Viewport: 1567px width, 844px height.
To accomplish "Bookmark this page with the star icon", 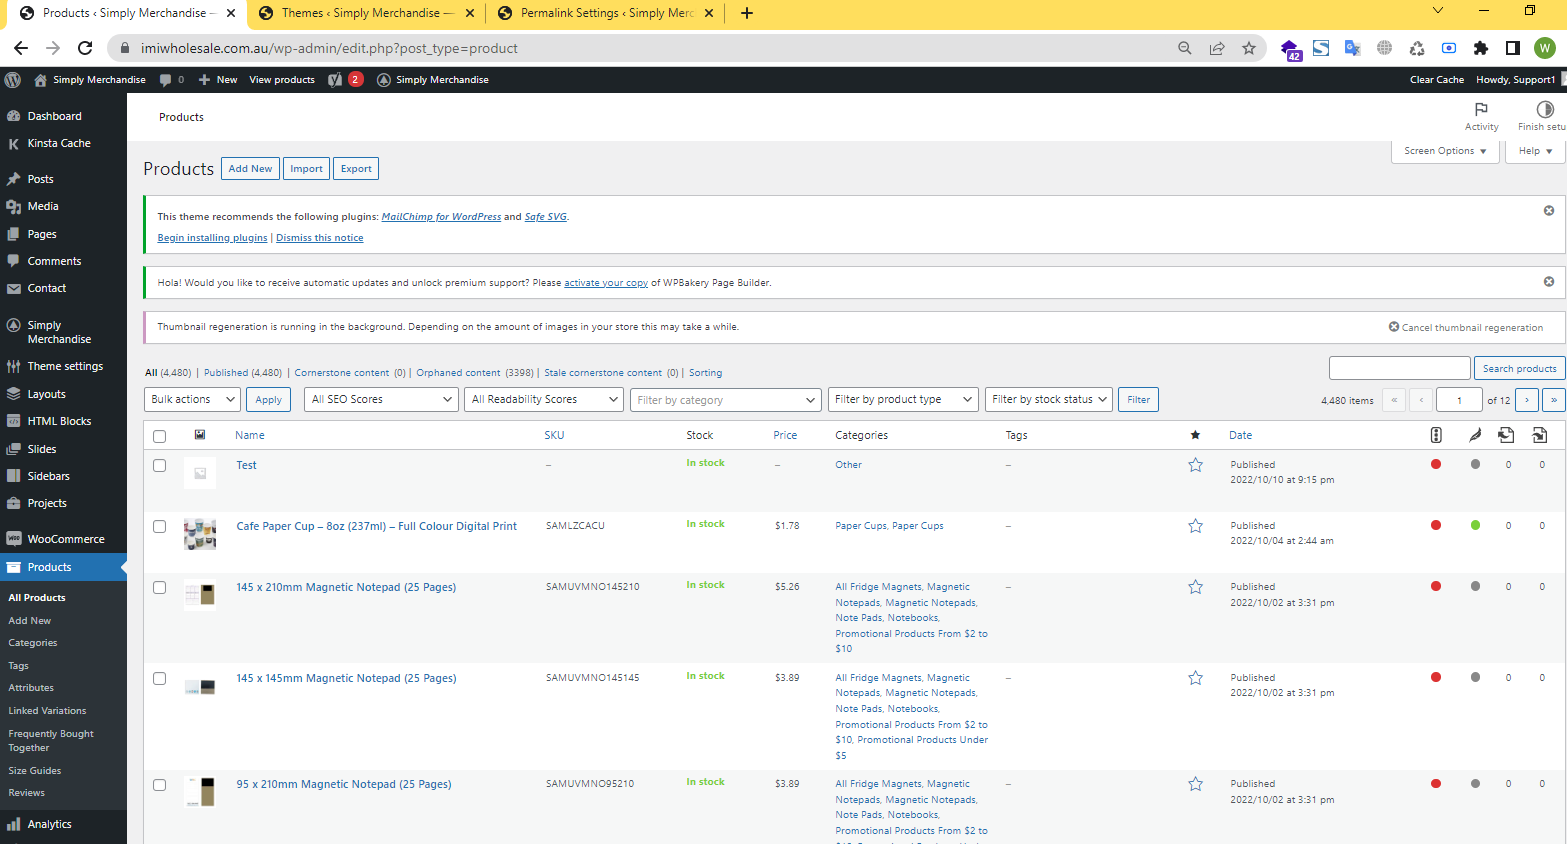I will [x=1249, y=48].
